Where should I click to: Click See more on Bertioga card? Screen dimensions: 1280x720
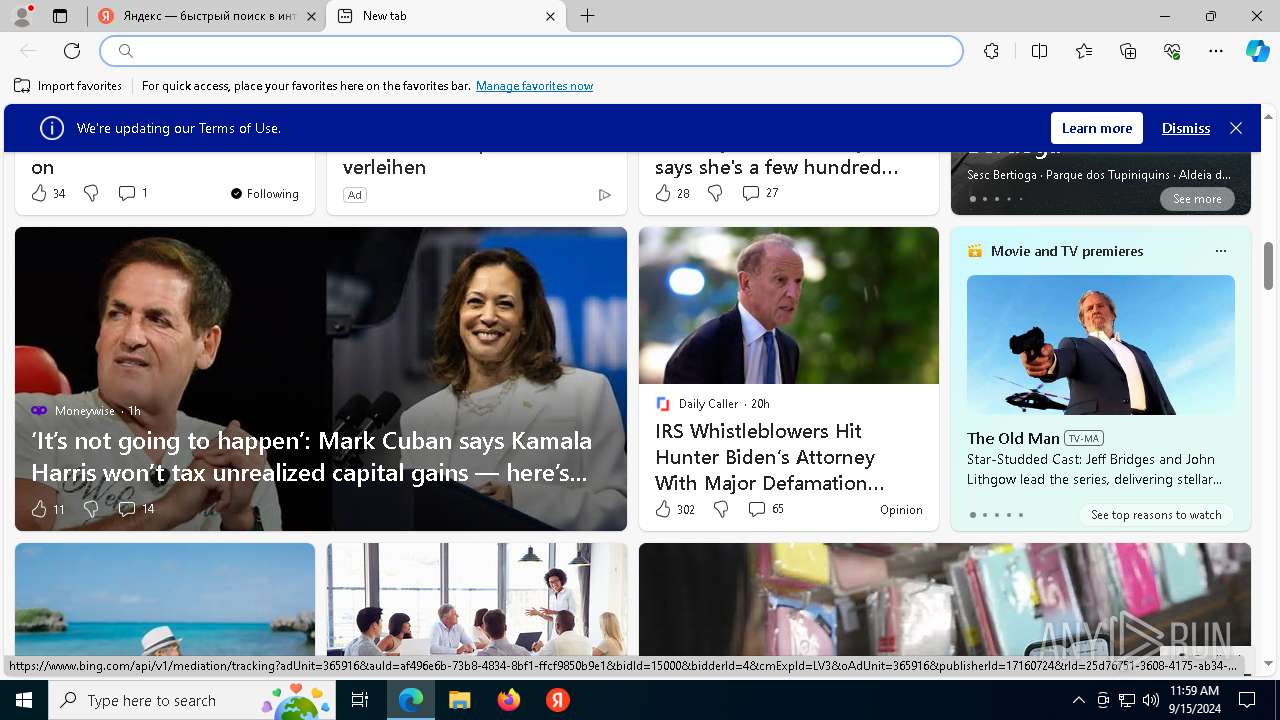[1197, 199]
